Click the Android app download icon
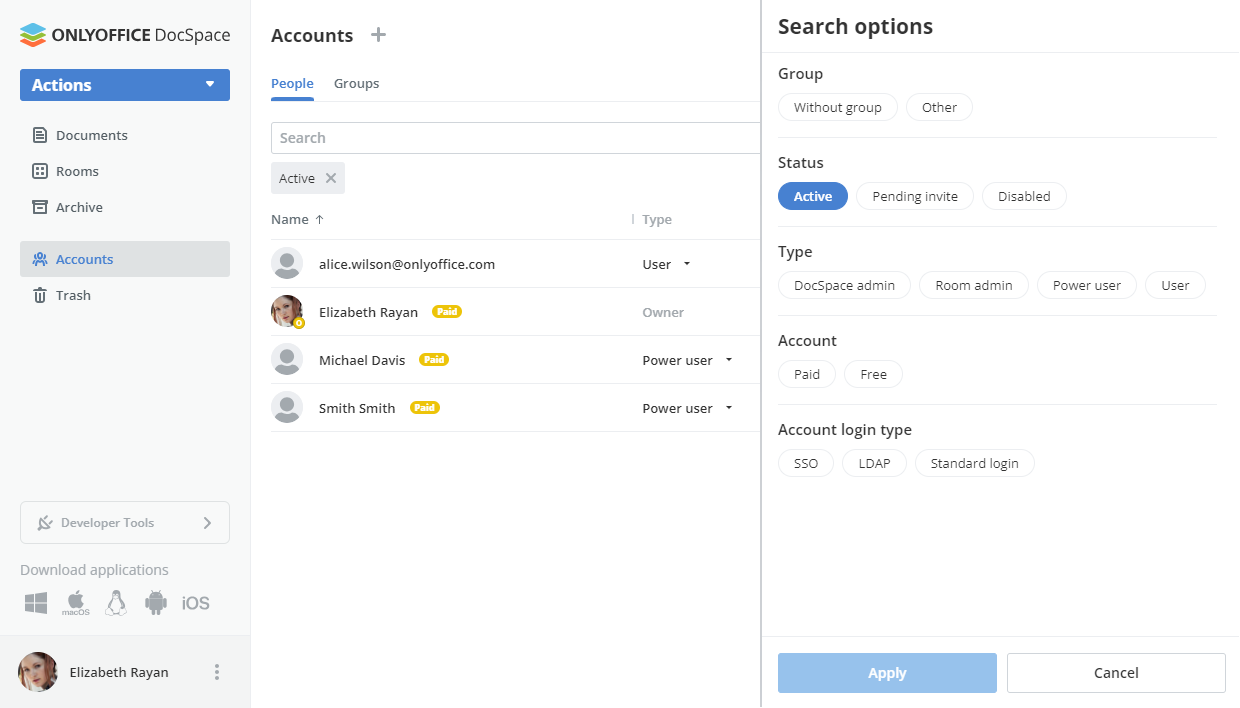The width and height of the screenshot is (1240, 708). [x=156, y=603]
